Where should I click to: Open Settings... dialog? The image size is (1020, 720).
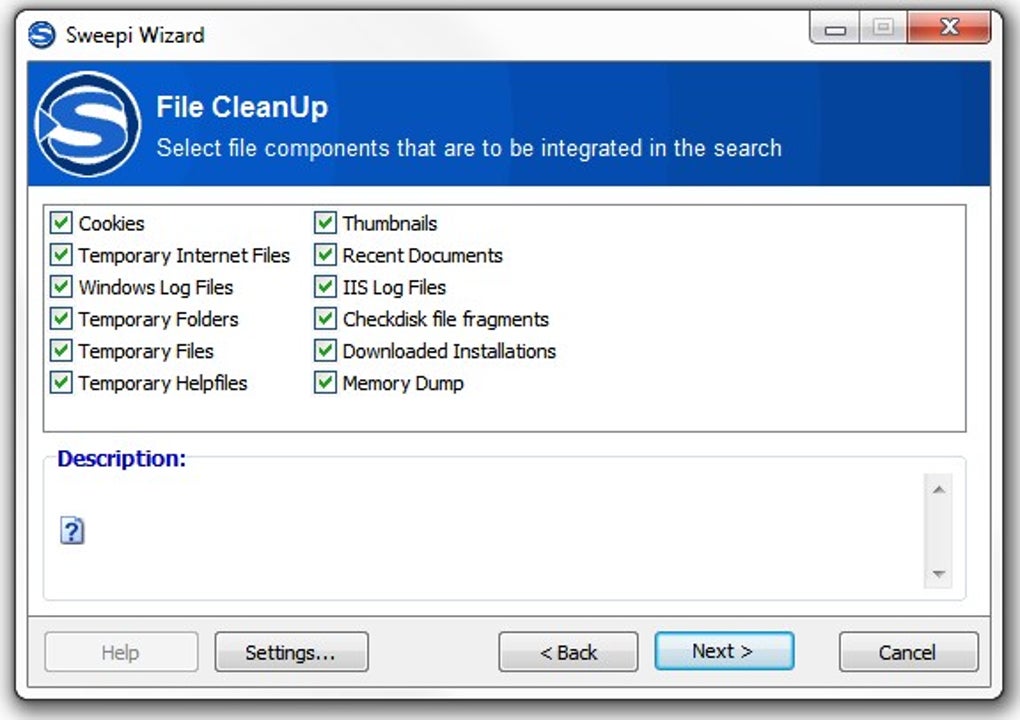(291, 652)
